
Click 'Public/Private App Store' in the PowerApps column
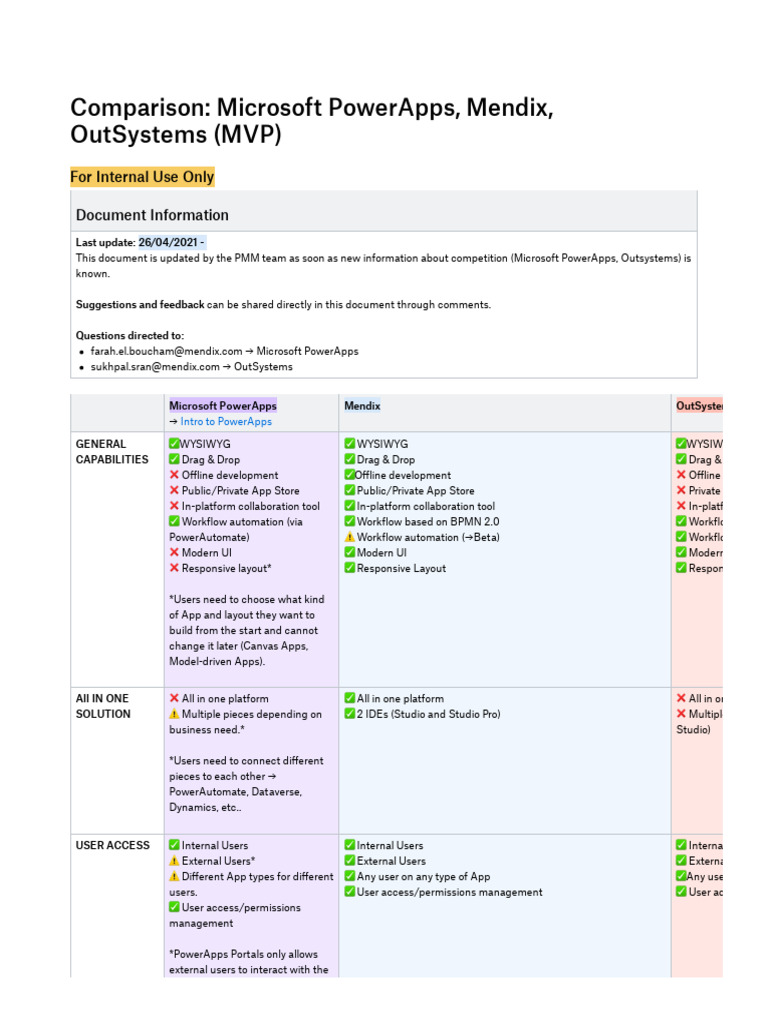240,491
